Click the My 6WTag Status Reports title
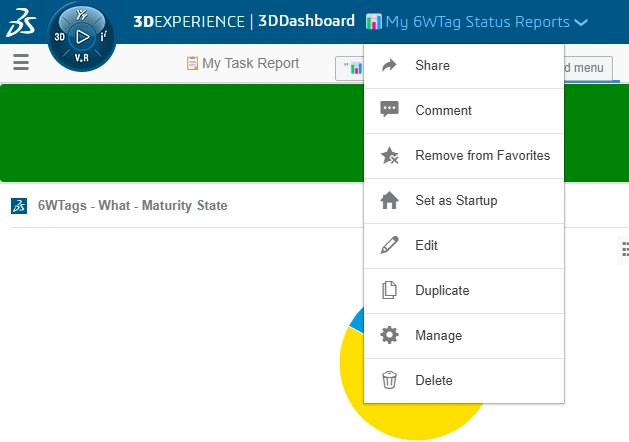Screen dimensions: 629x442 pos(477,22)
